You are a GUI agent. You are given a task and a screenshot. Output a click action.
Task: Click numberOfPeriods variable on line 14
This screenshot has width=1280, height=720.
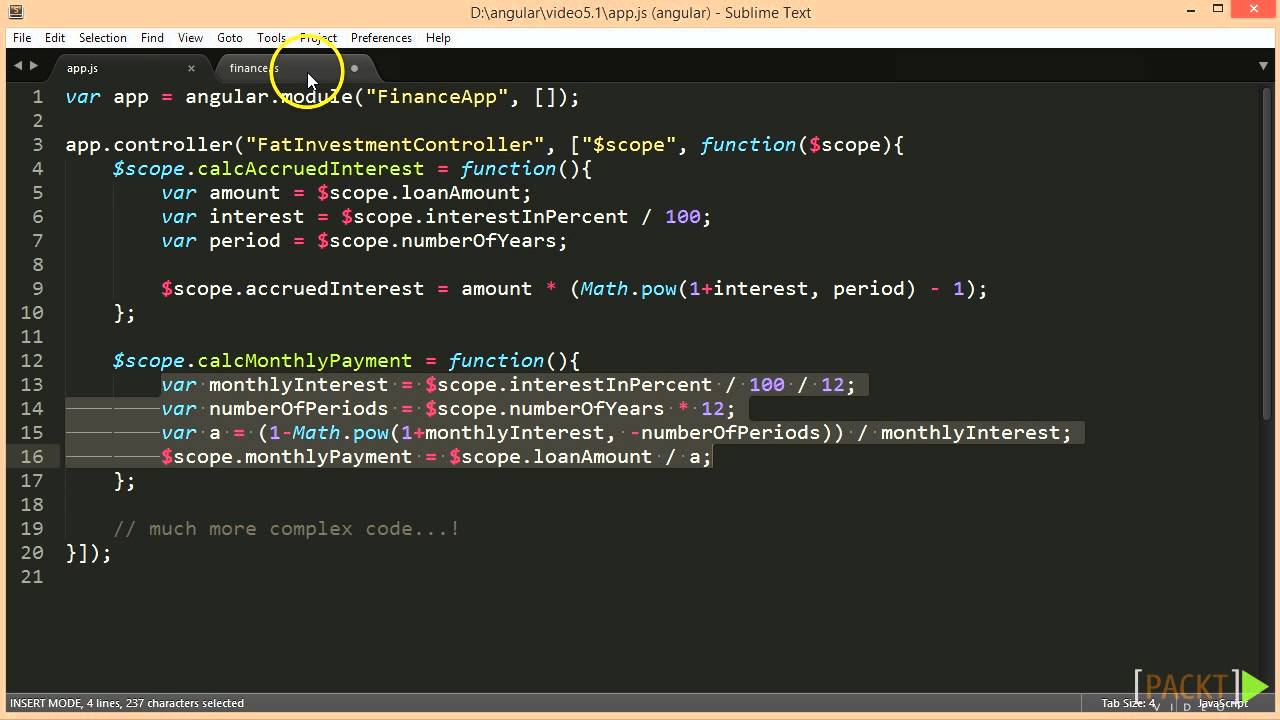pos(299,409)
